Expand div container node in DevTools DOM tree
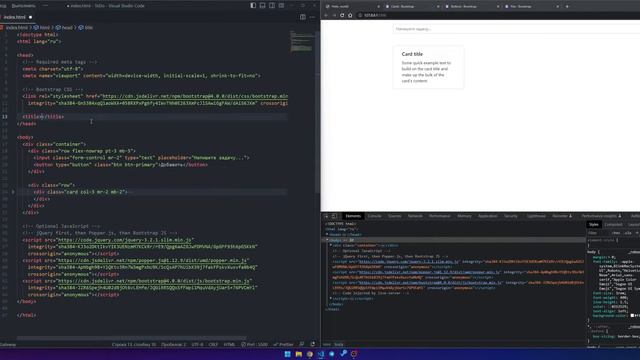This screenshot has height=360, width=640. (x=331, y=245)
